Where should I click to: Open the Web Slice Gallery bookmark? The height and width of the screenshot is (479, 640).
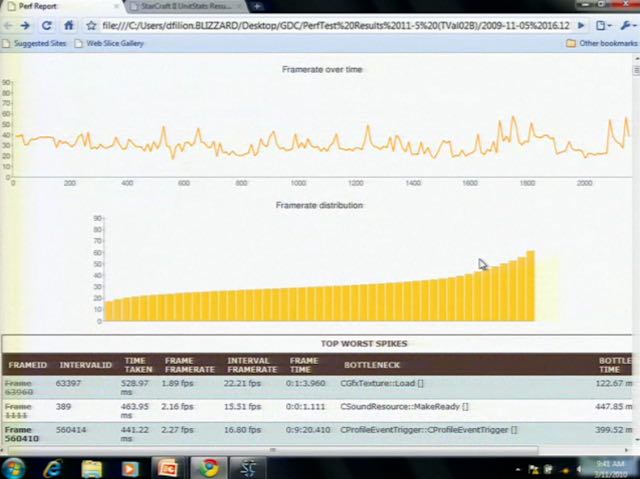coord(112,44)
